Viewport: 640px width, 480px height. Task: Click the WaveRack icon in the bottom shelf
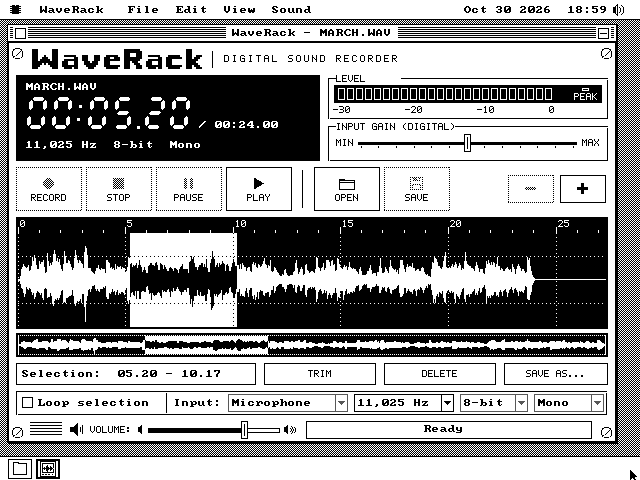pyautogui.click(x=48, y=469)
